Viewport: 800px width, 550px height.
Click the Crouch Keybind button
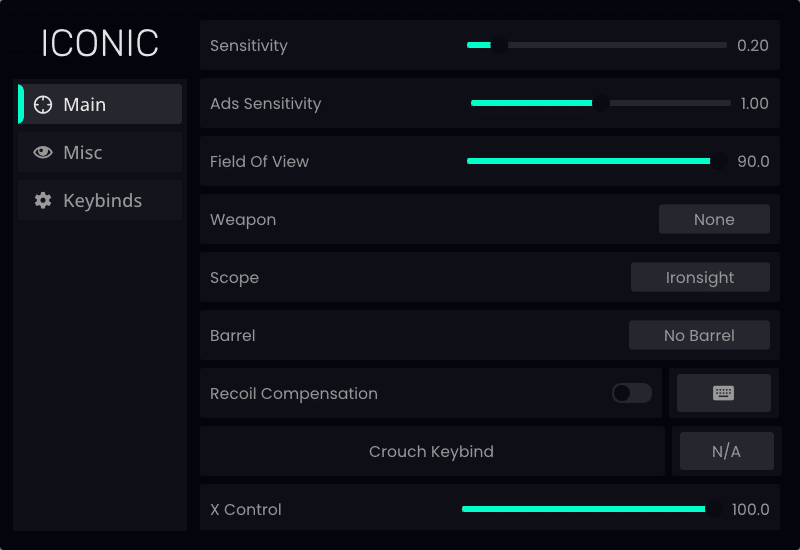tap(432, 451)
